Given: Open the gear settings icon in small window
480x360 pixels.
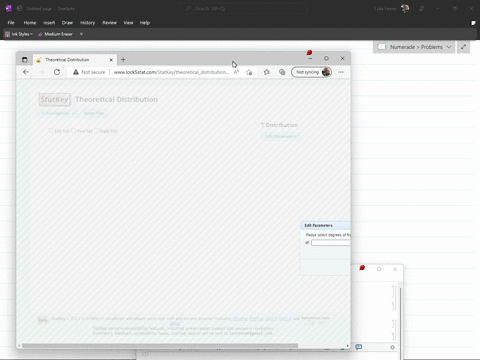Looking at the screenshot, I should click(x=392, y=347).
